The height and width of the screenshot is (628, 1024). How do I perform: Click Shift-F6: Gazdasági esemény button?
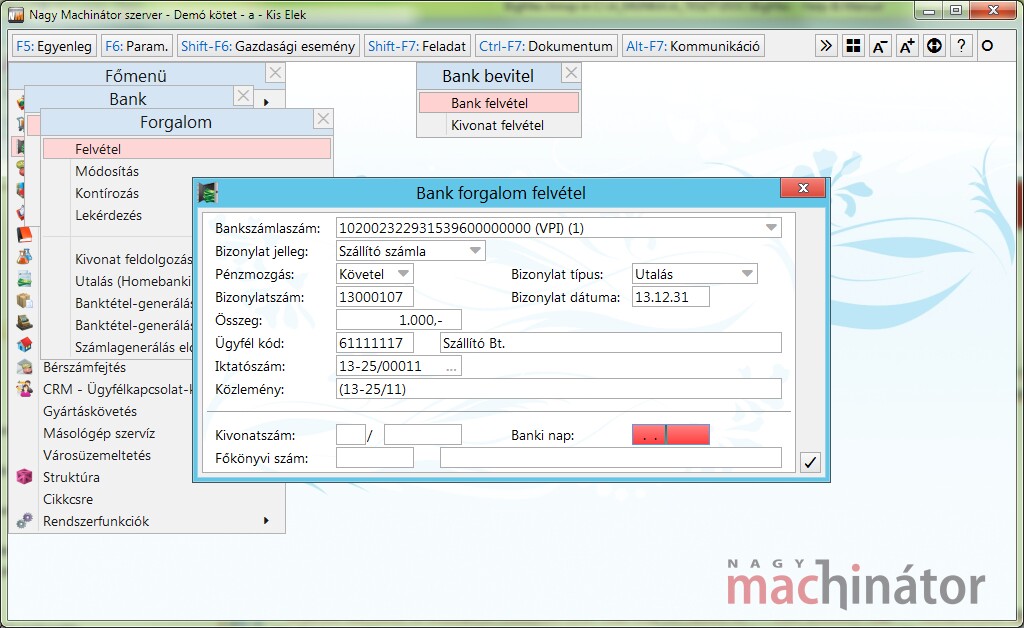[268, 46]
